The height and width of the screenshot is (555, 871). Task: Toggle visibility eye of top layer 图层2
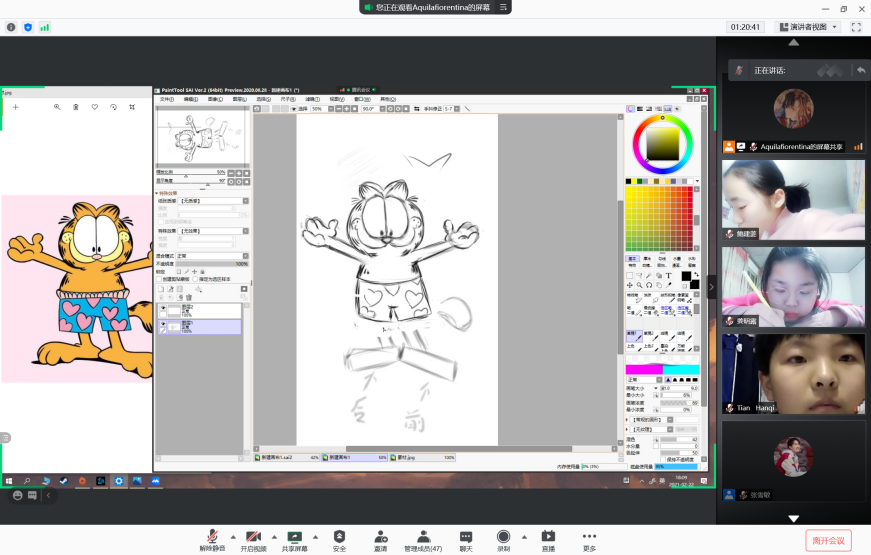(163, 308)
